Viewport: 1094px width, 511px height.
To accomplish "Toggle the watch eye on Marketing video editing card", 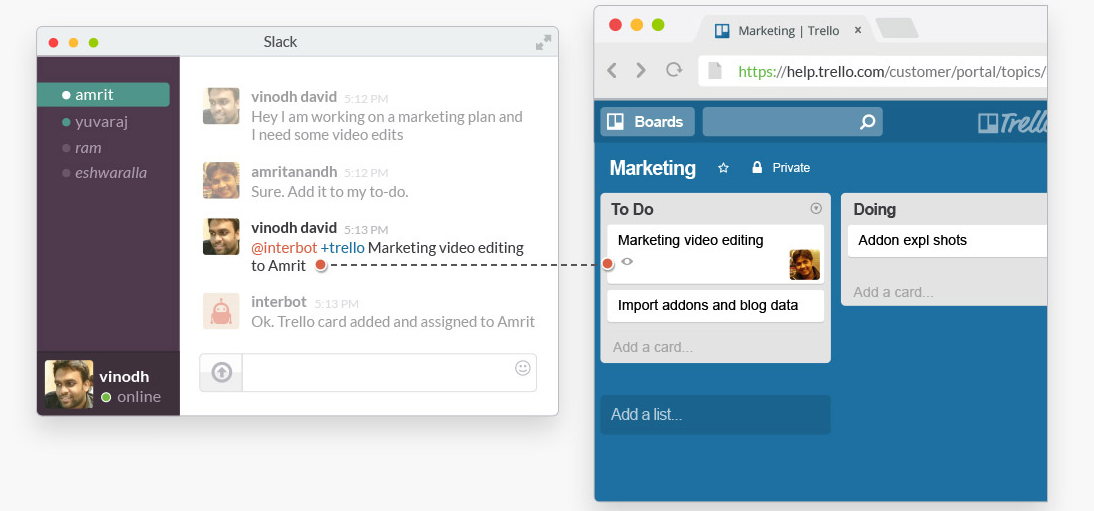I will 627,261.
